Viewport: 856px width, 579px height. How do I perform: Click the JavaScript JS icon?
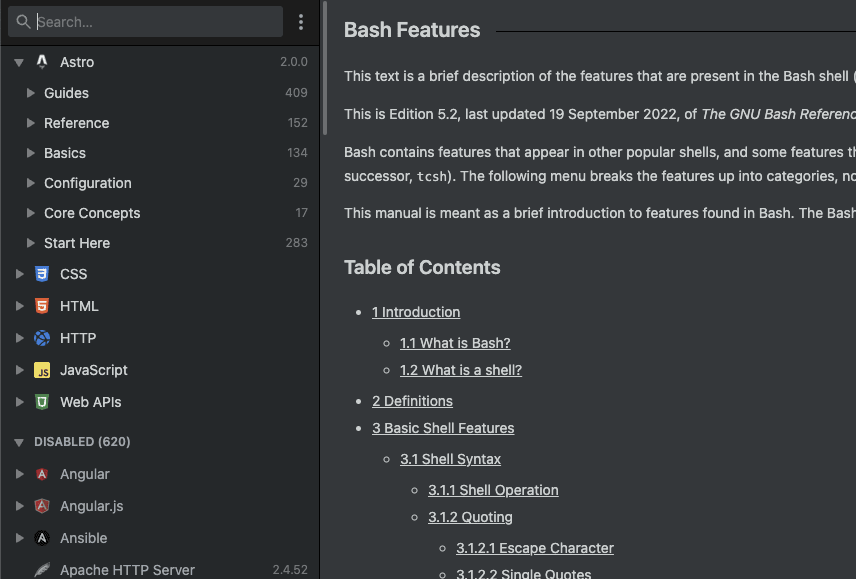(x=42, y=370)
